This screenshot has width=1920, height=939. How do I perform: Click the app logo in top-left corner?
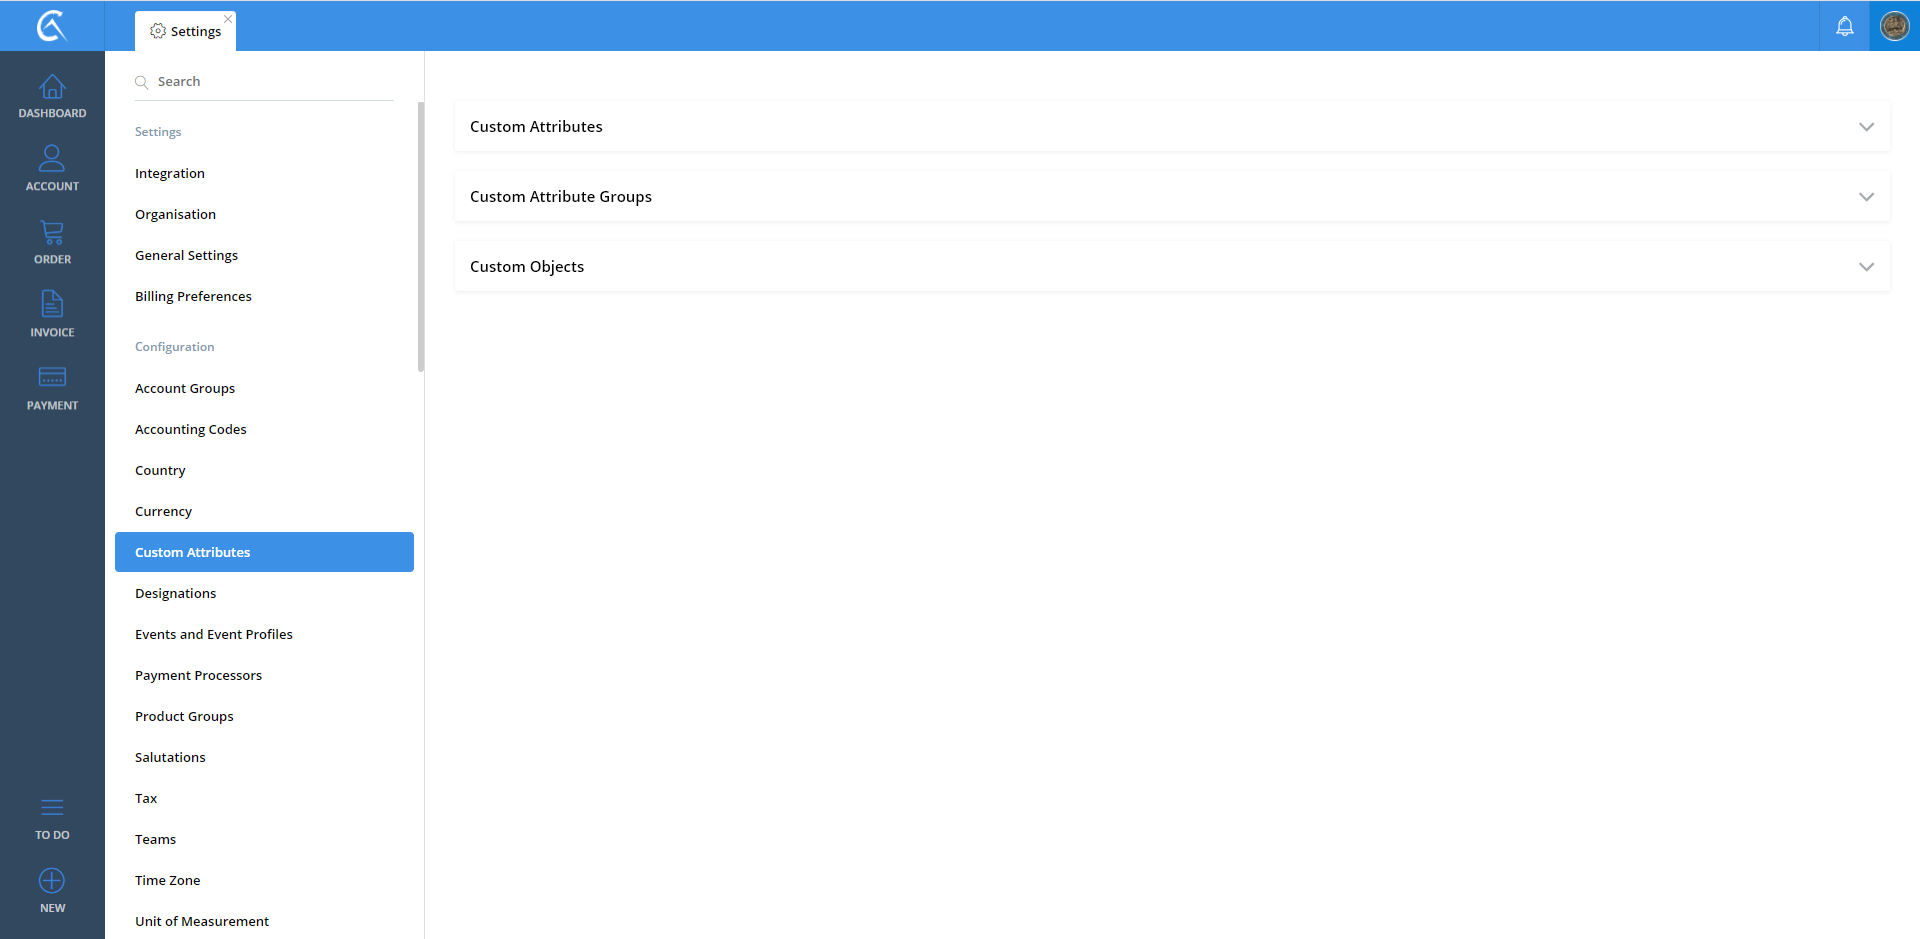point(52,26)
